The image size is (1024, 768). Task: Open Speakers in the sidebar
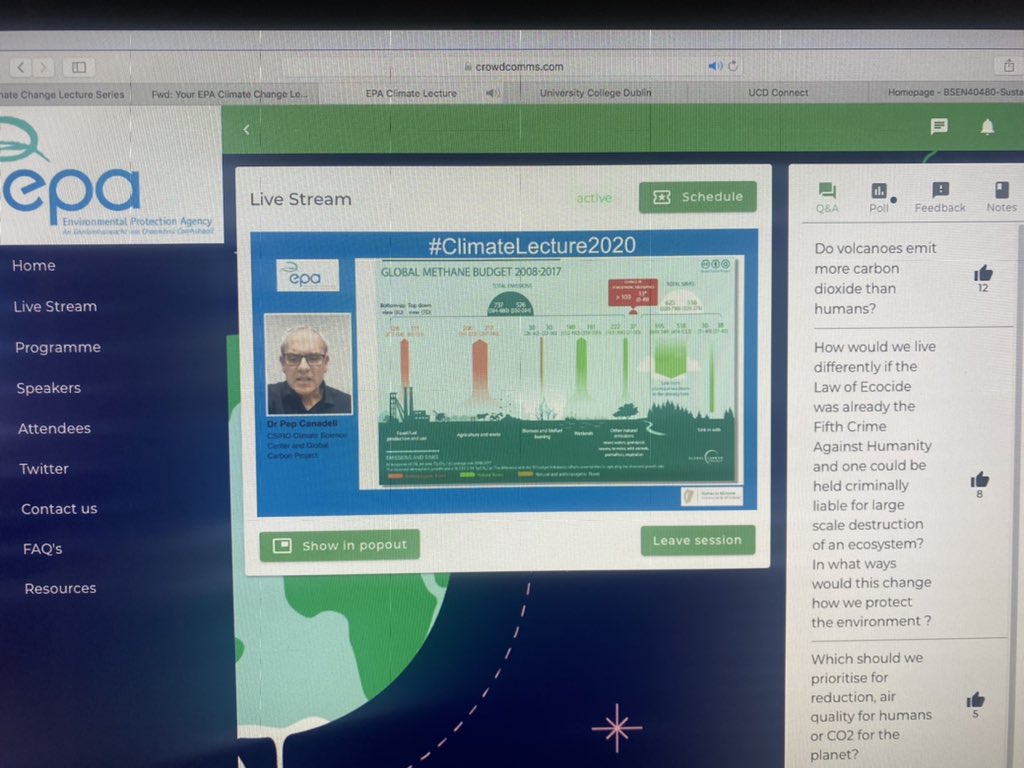pyautogui.click(x=48, y=388)
